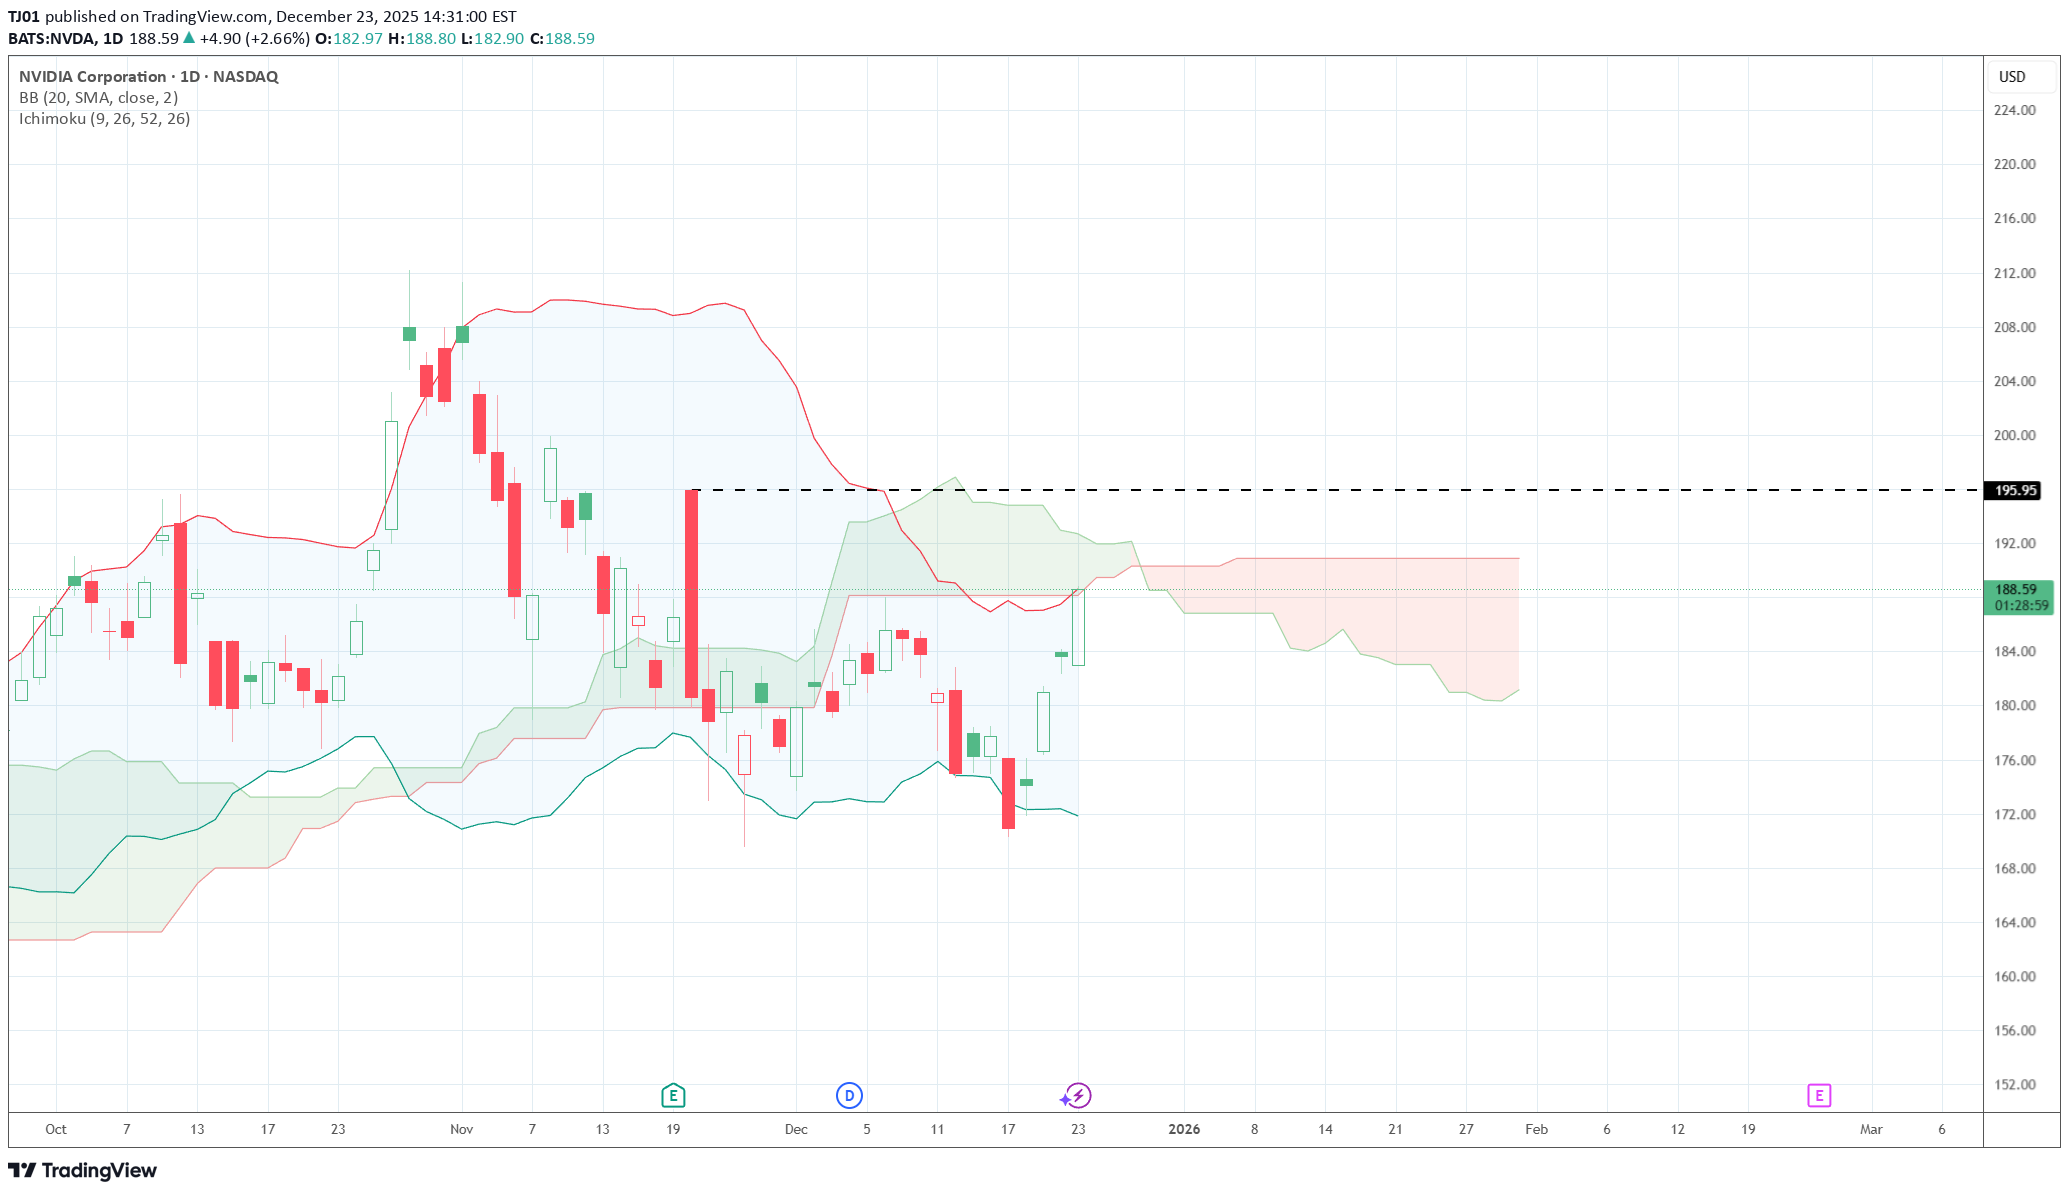Select the Ichimoku (9, 26, 52, 26) legend
The image size is (2069, 1194).
104,119
